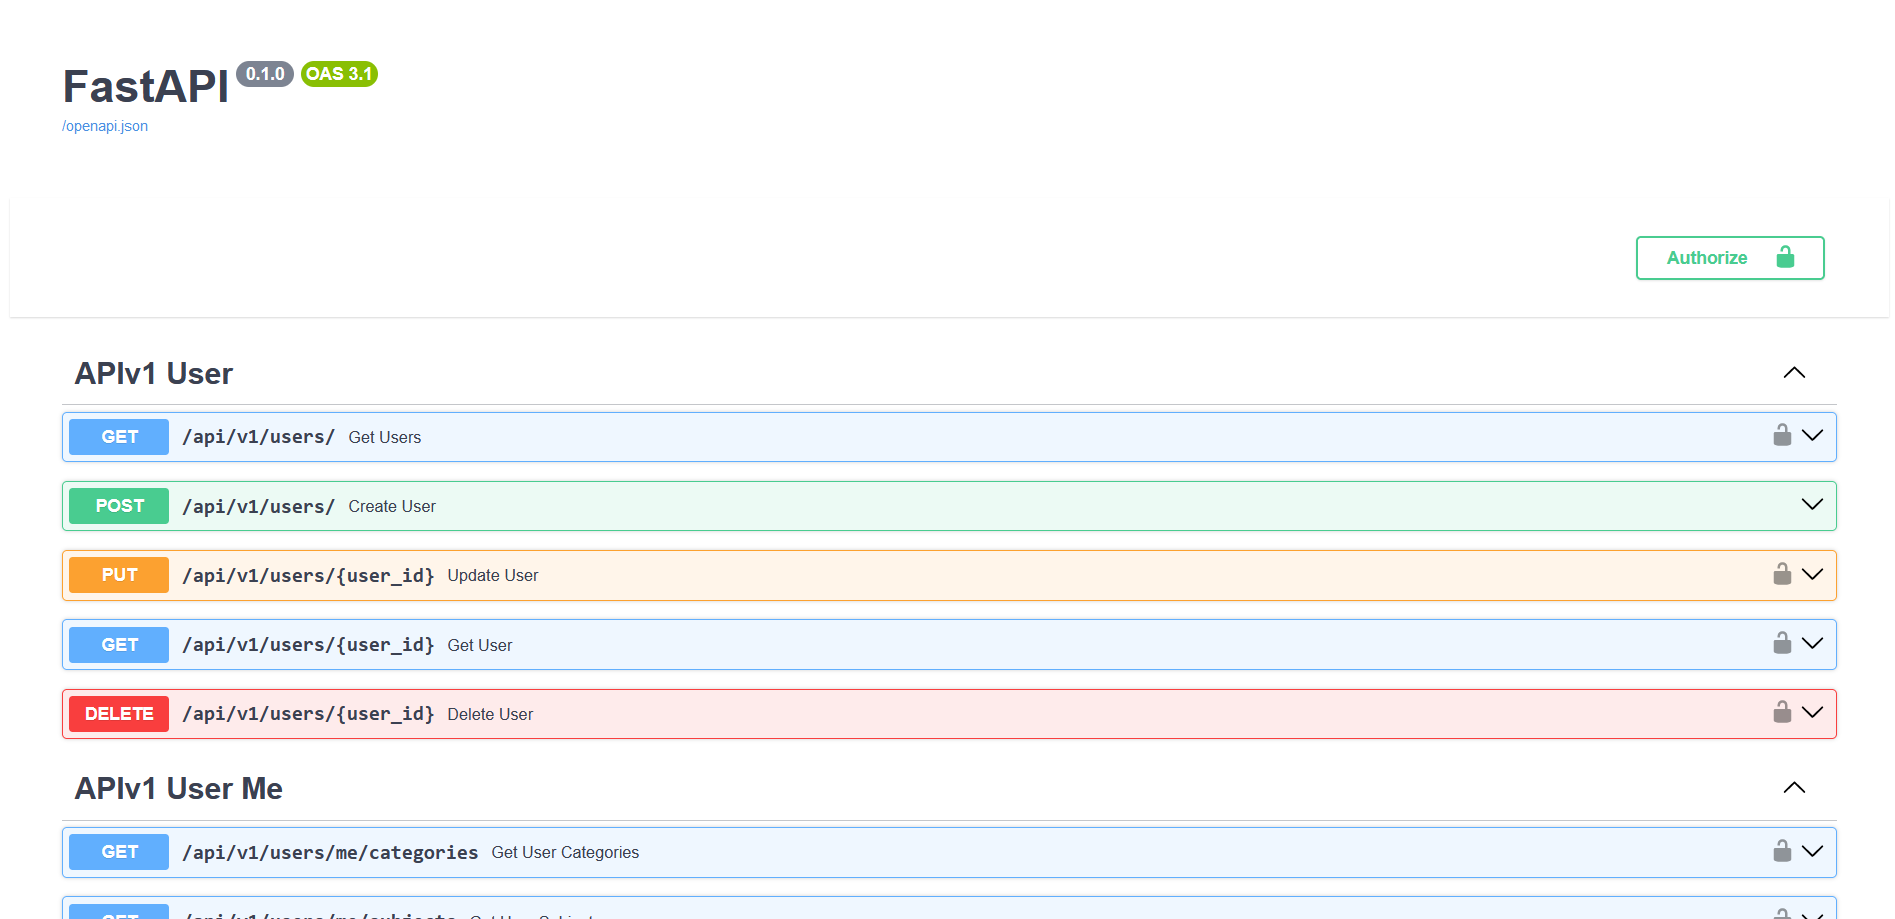
Task: Click the orange PUT method badge
Action: coord(119,575)
